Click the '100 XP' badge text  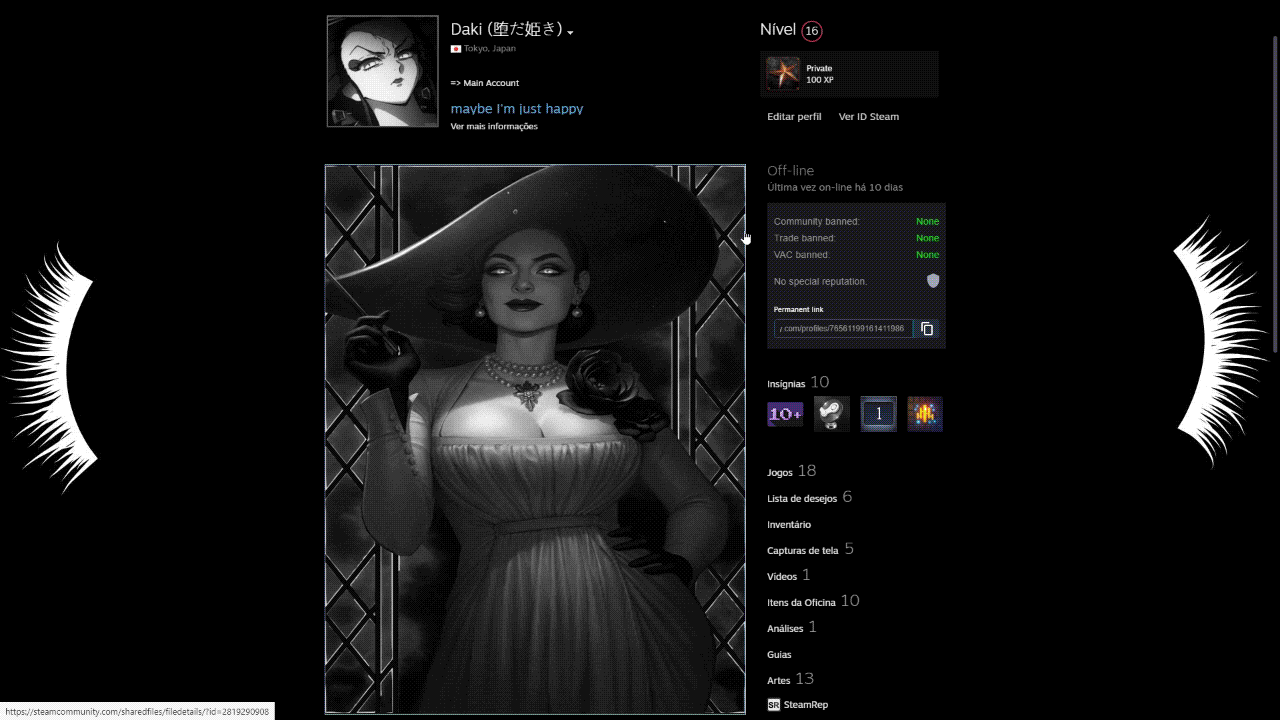[x=820, y=80]
